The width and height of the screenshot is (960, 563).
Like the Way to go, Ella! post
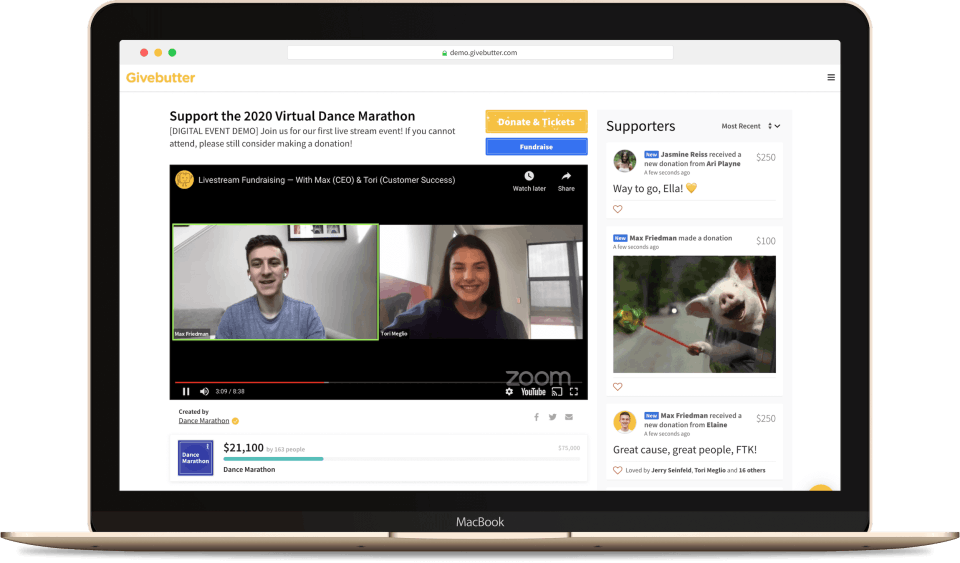(618, 209)
